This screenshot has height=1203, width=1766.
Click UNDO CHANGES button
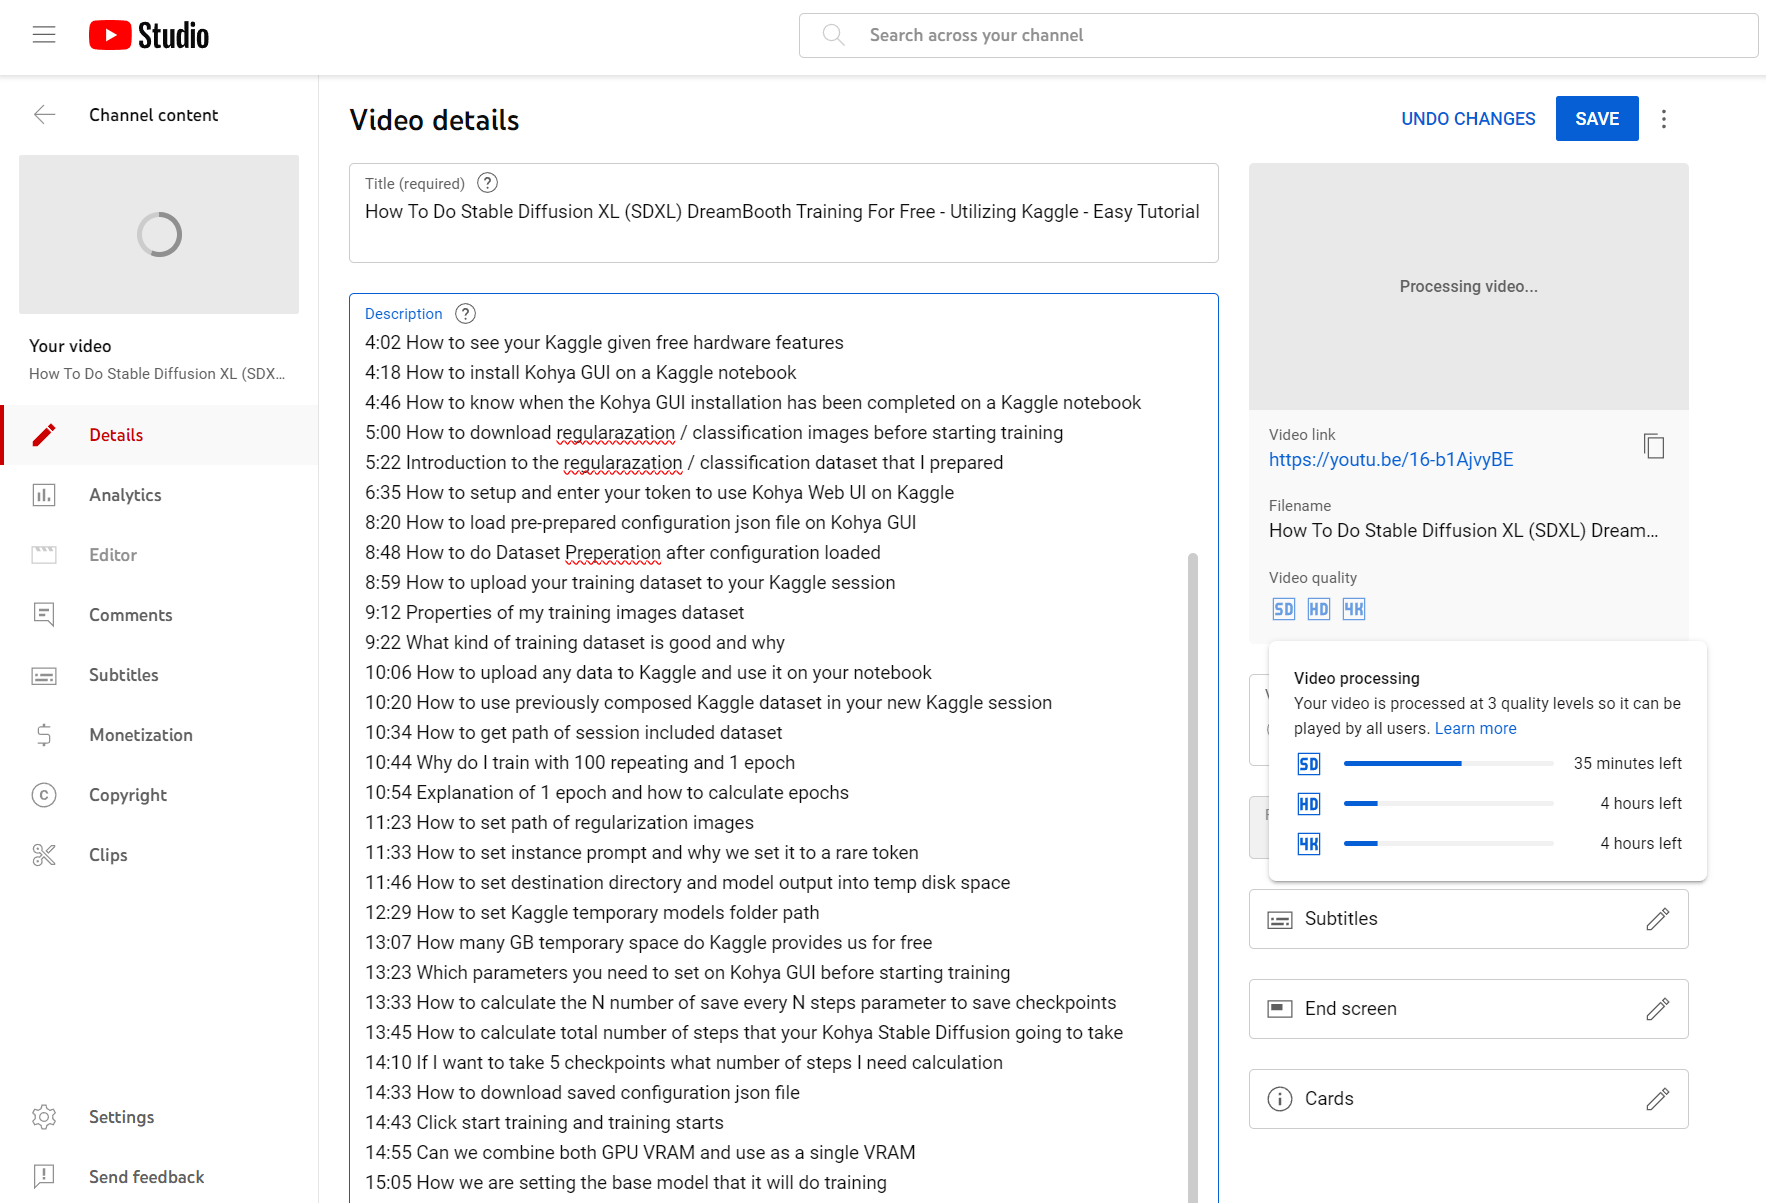pyautogui.click(x=1468, y=119)
